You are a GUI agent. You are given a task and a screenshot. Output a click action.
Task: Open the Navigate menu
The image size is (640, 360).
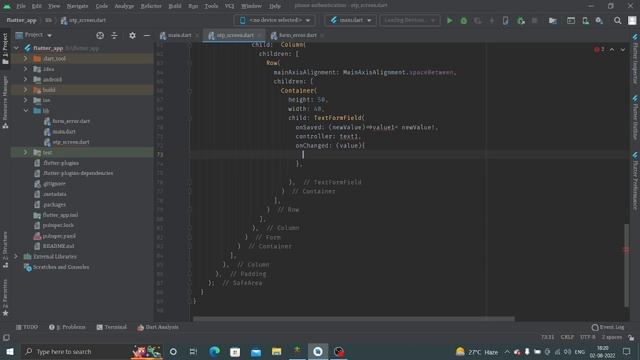(x=77, y=6)
